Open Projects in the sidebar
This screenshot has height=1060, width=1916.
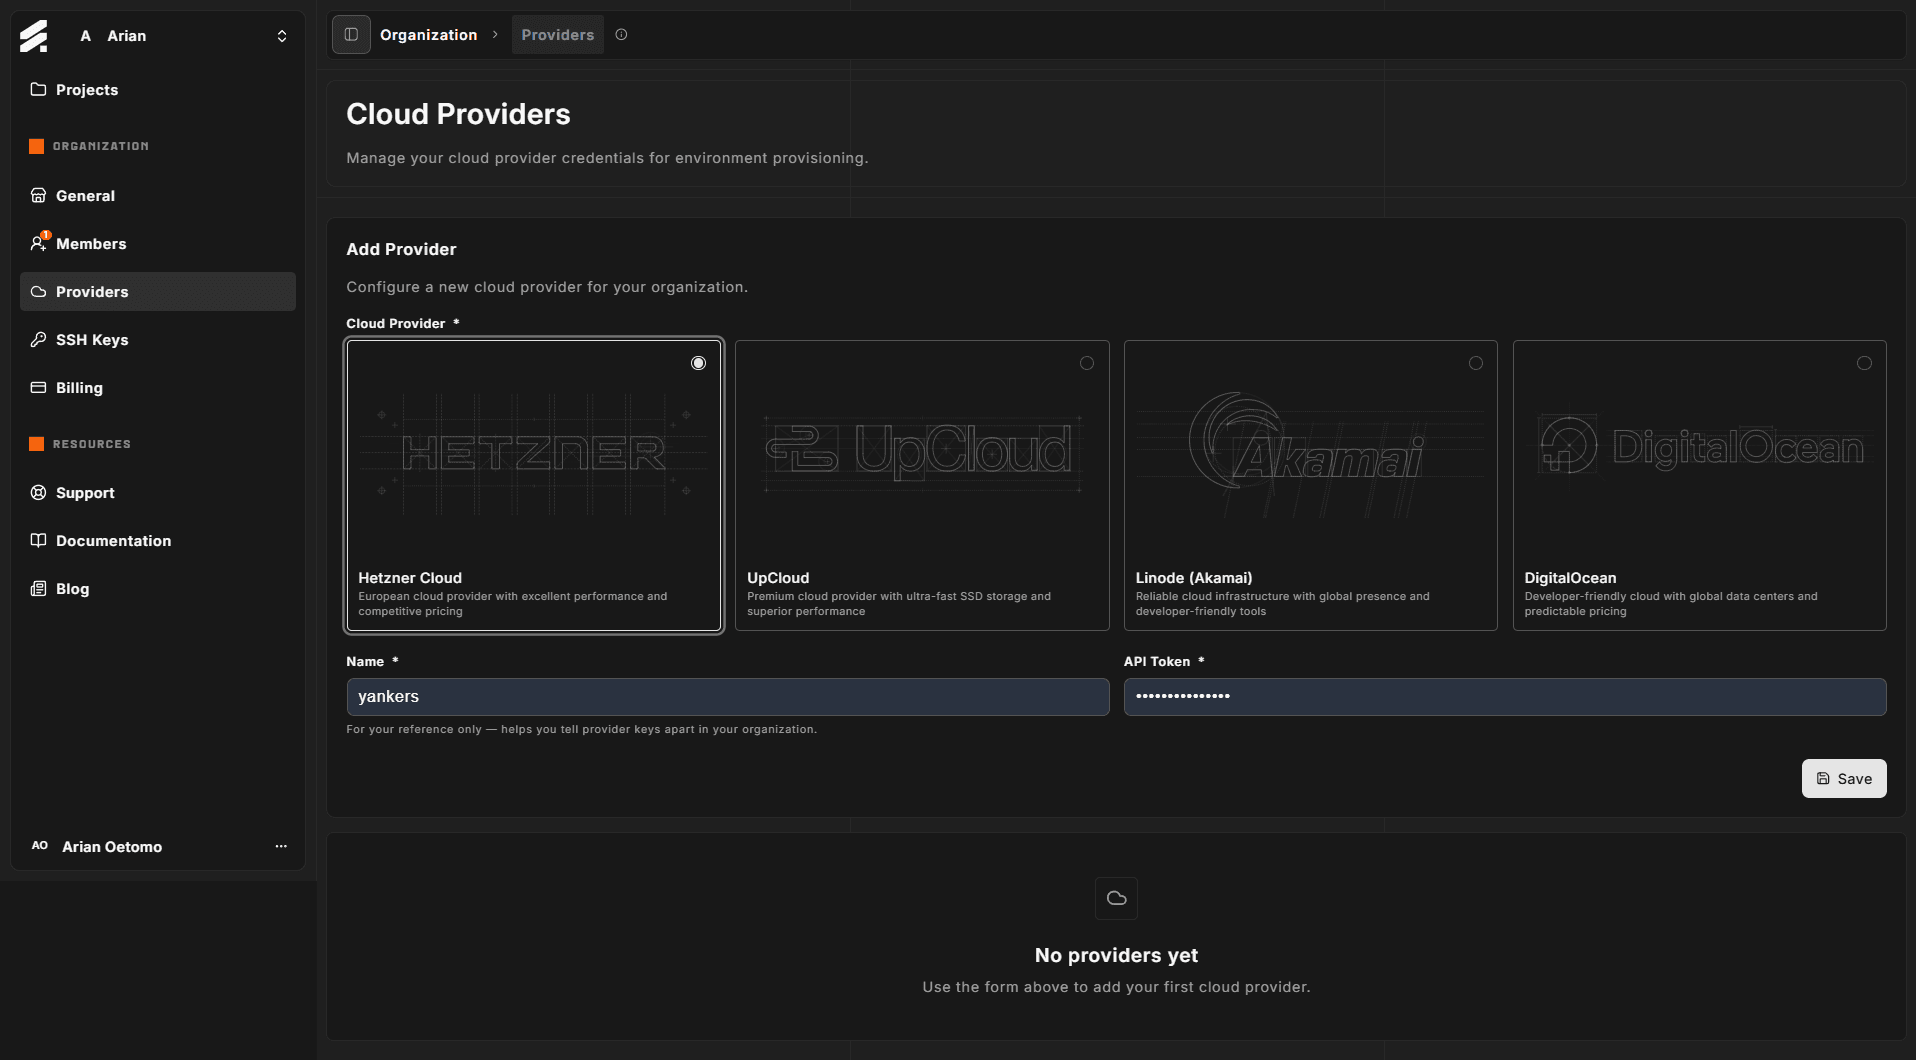point(158,89)
